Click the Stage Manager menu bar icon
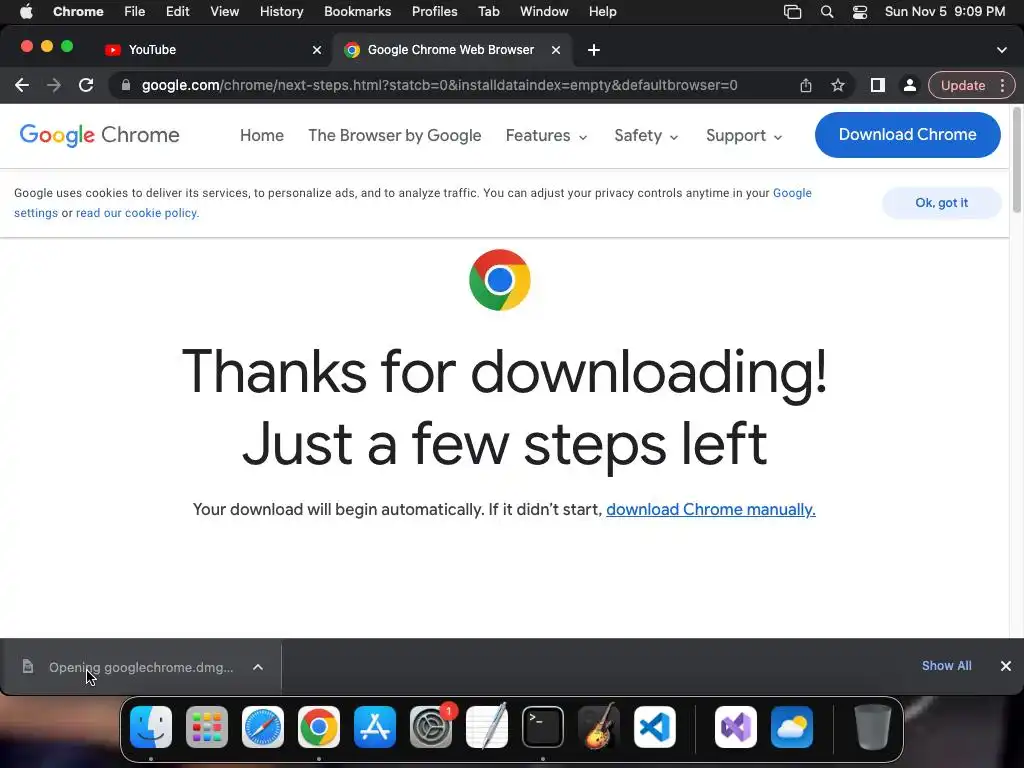 (x=792, y=12)
